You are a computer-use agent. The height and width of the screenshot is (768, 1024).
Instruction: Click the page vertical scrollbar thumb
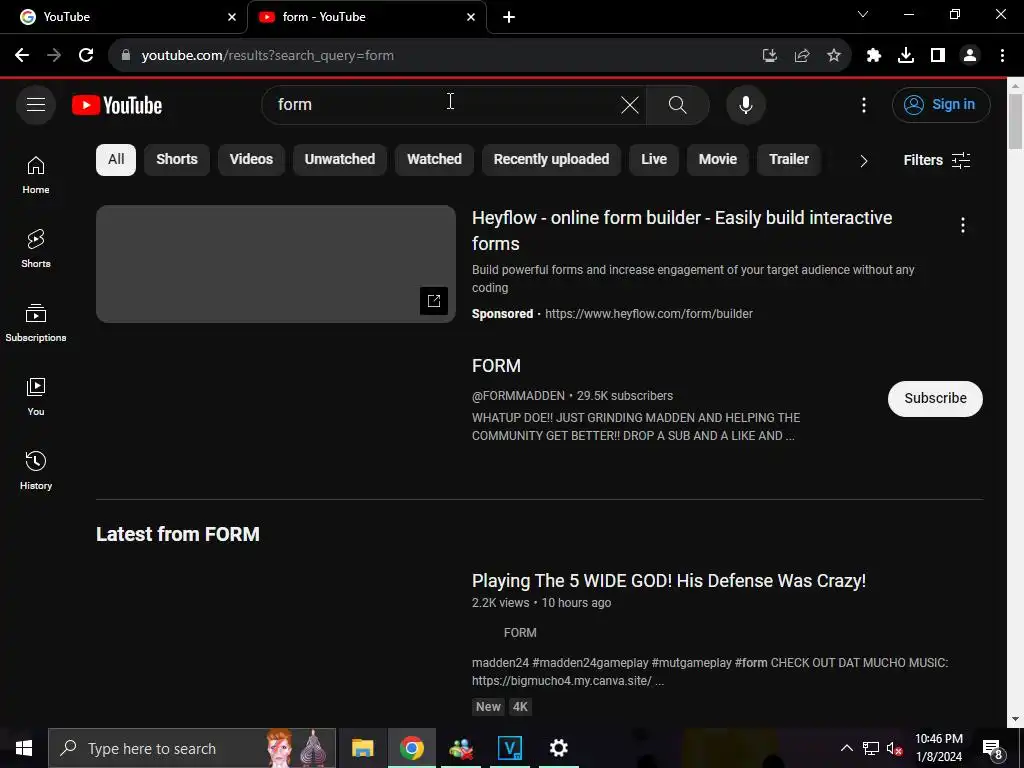(1016, 121)
